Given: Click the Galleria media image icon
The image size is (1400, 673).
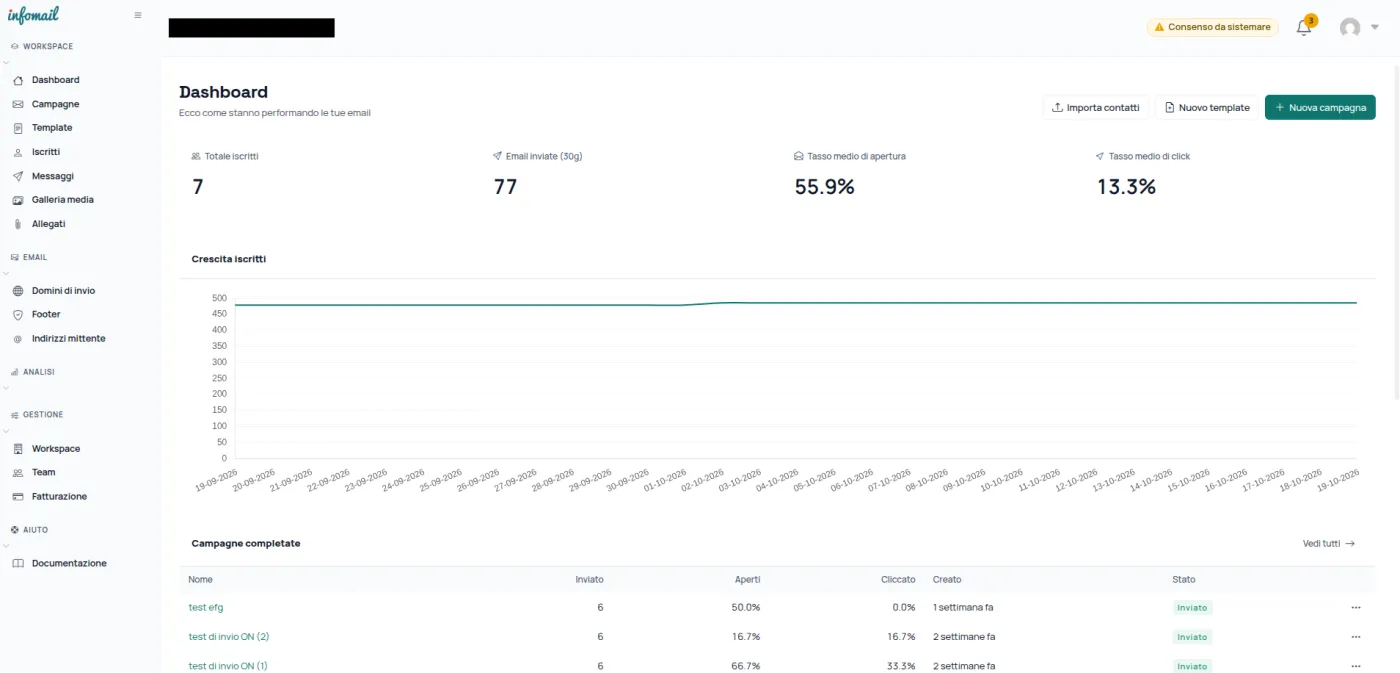Looking at the screenshot, I should tap(18, 200).
